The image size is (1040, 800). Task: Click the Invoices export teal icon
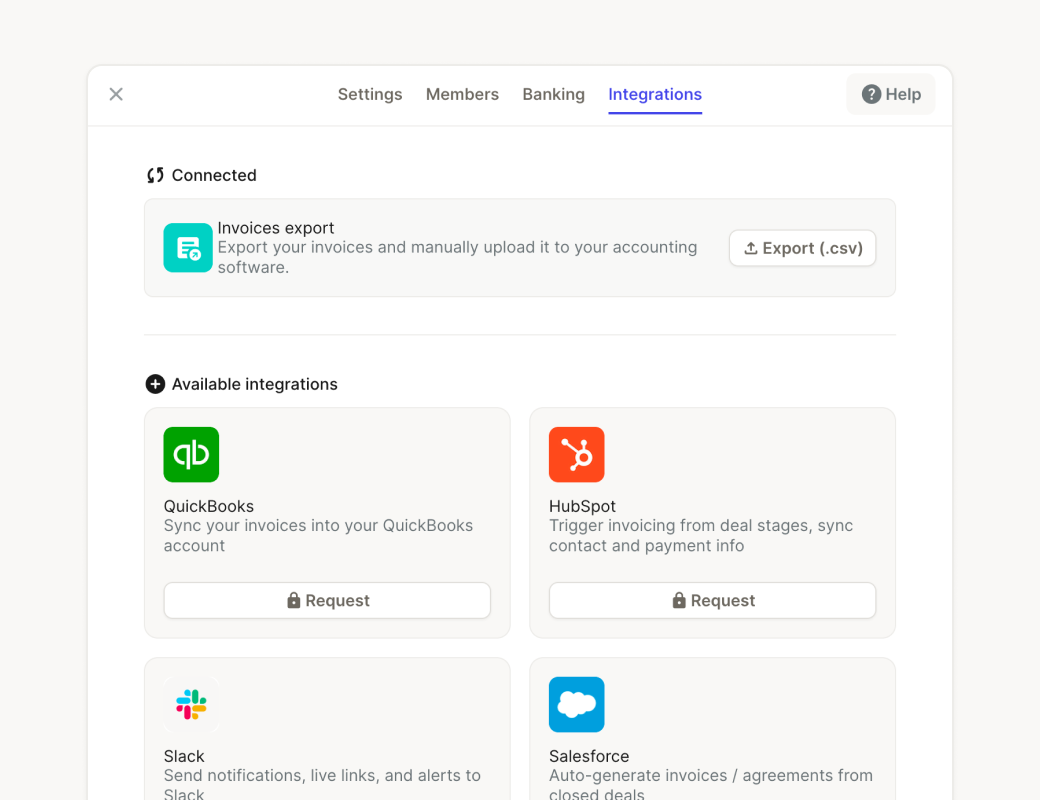[188, 248]
